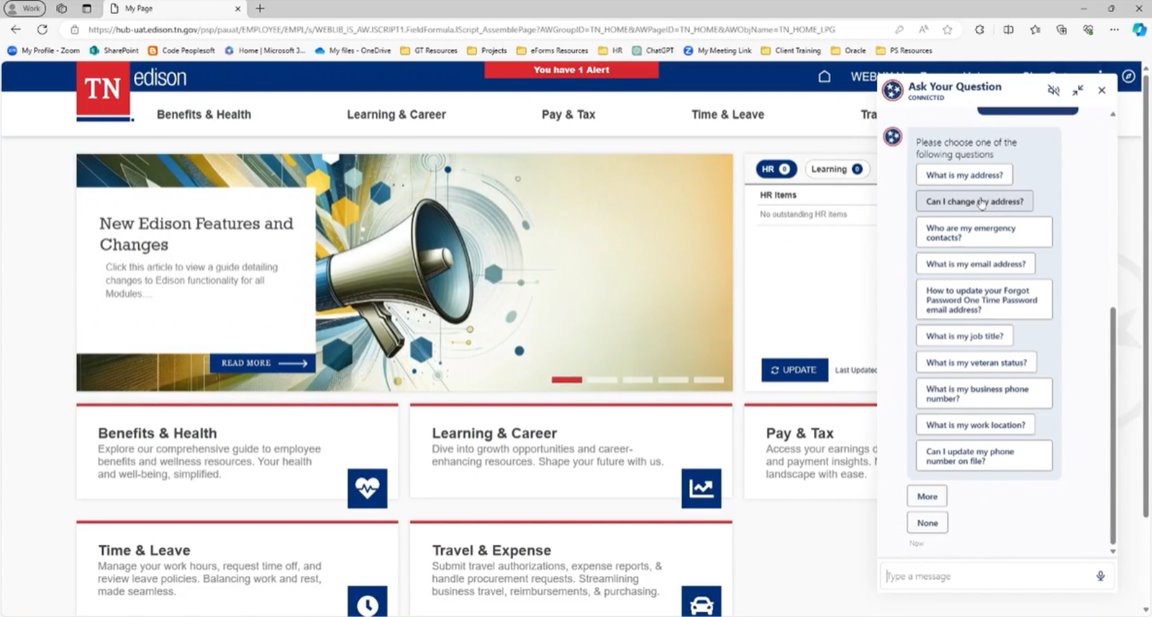Image resolution: width=1152 pixels, height=617 pixels.
Task: Expand the Benefits & Health menu
Action: (204, 115)
